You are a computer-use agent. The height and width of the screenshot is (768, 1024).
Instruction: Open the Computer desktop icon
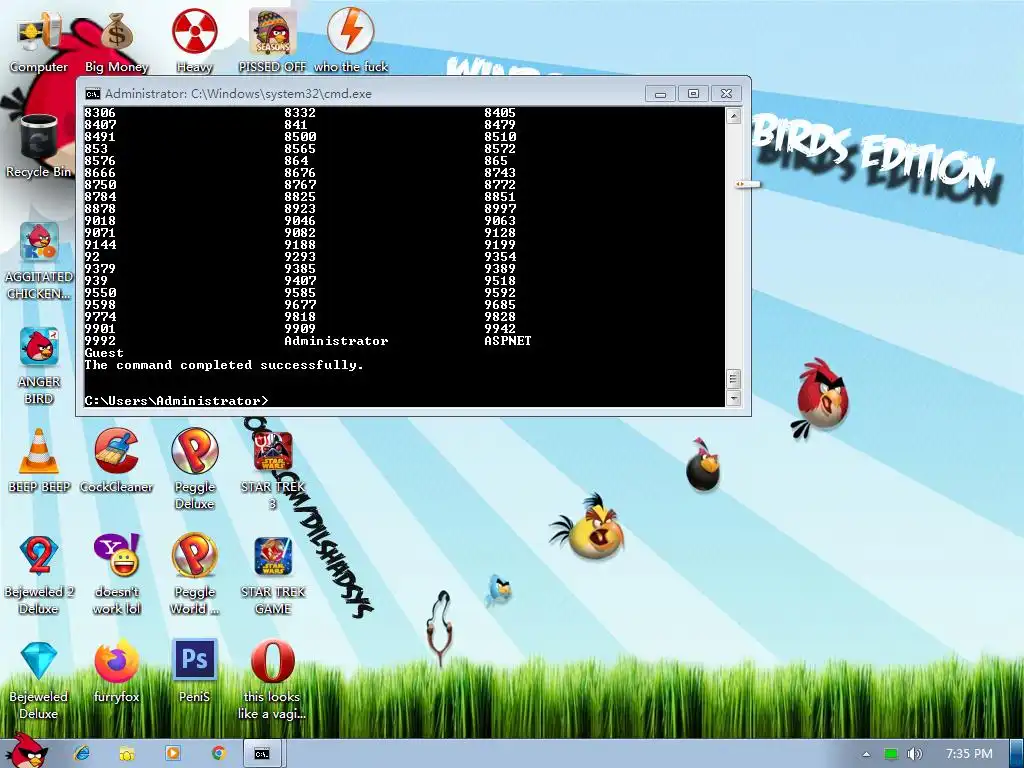click(39, 40)
